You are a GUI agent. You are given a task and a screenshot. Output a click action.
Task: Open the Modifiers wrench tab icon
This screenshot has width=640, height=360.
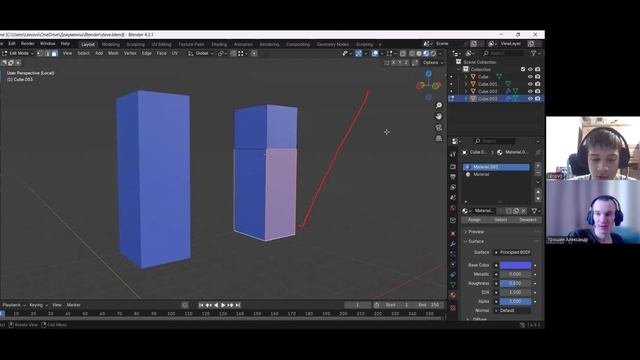click(453, 244)
